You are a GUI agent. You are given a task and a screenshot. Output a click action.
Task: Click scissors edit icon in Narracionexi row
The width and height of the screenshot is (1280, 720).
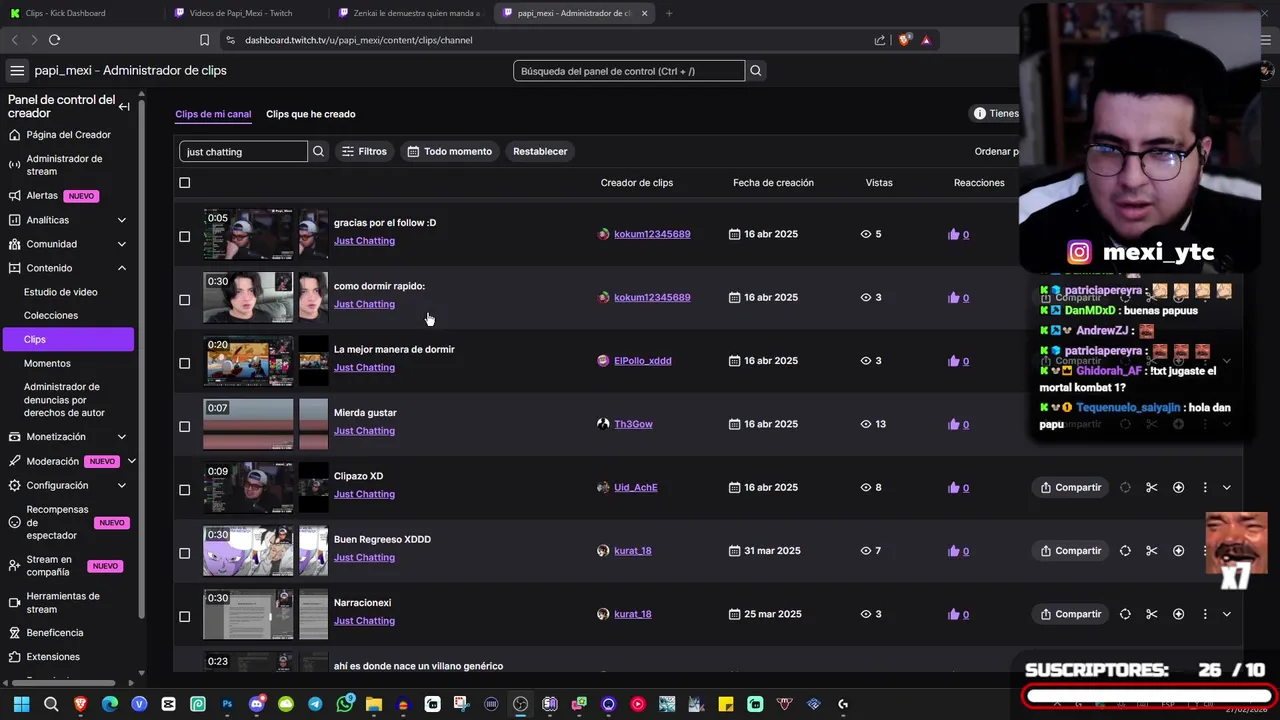pyautogui.click(x=1152, y=614)
